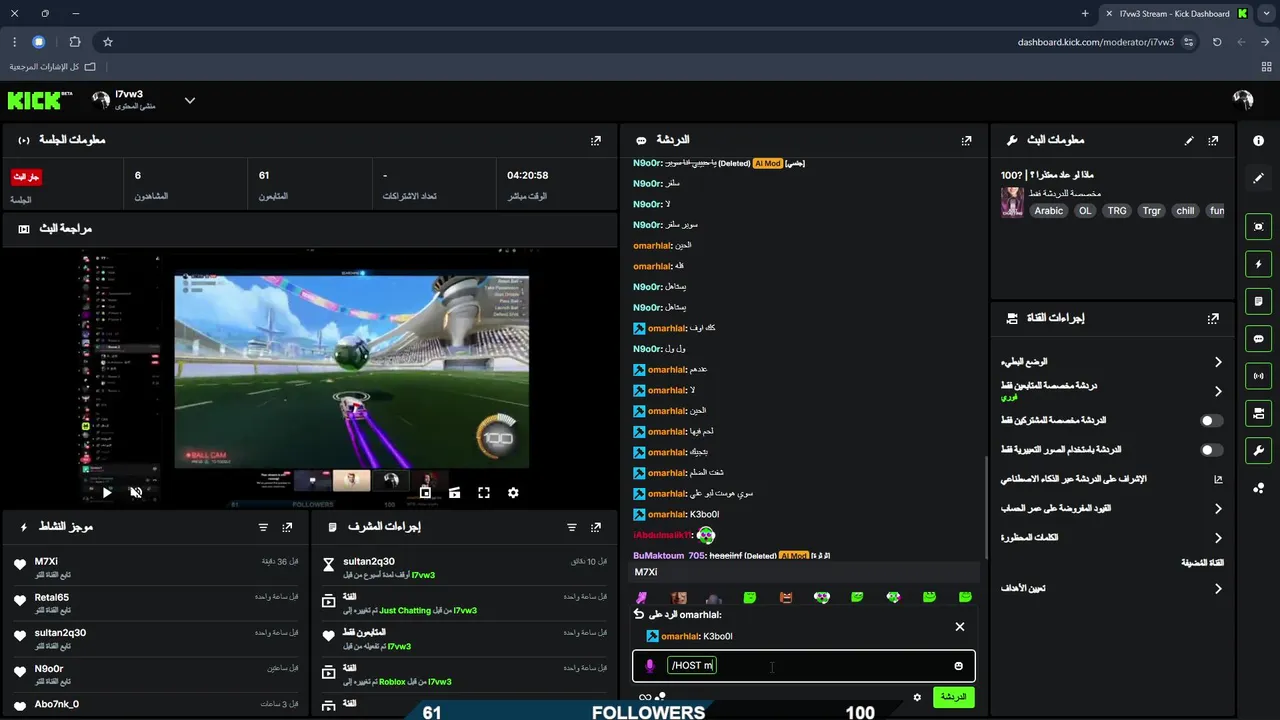Image resolution: width=1280 pixels, height=720 pixels.
Task: Click the pencil icon in right sidebar
Action: click(x=1258, y=178)
